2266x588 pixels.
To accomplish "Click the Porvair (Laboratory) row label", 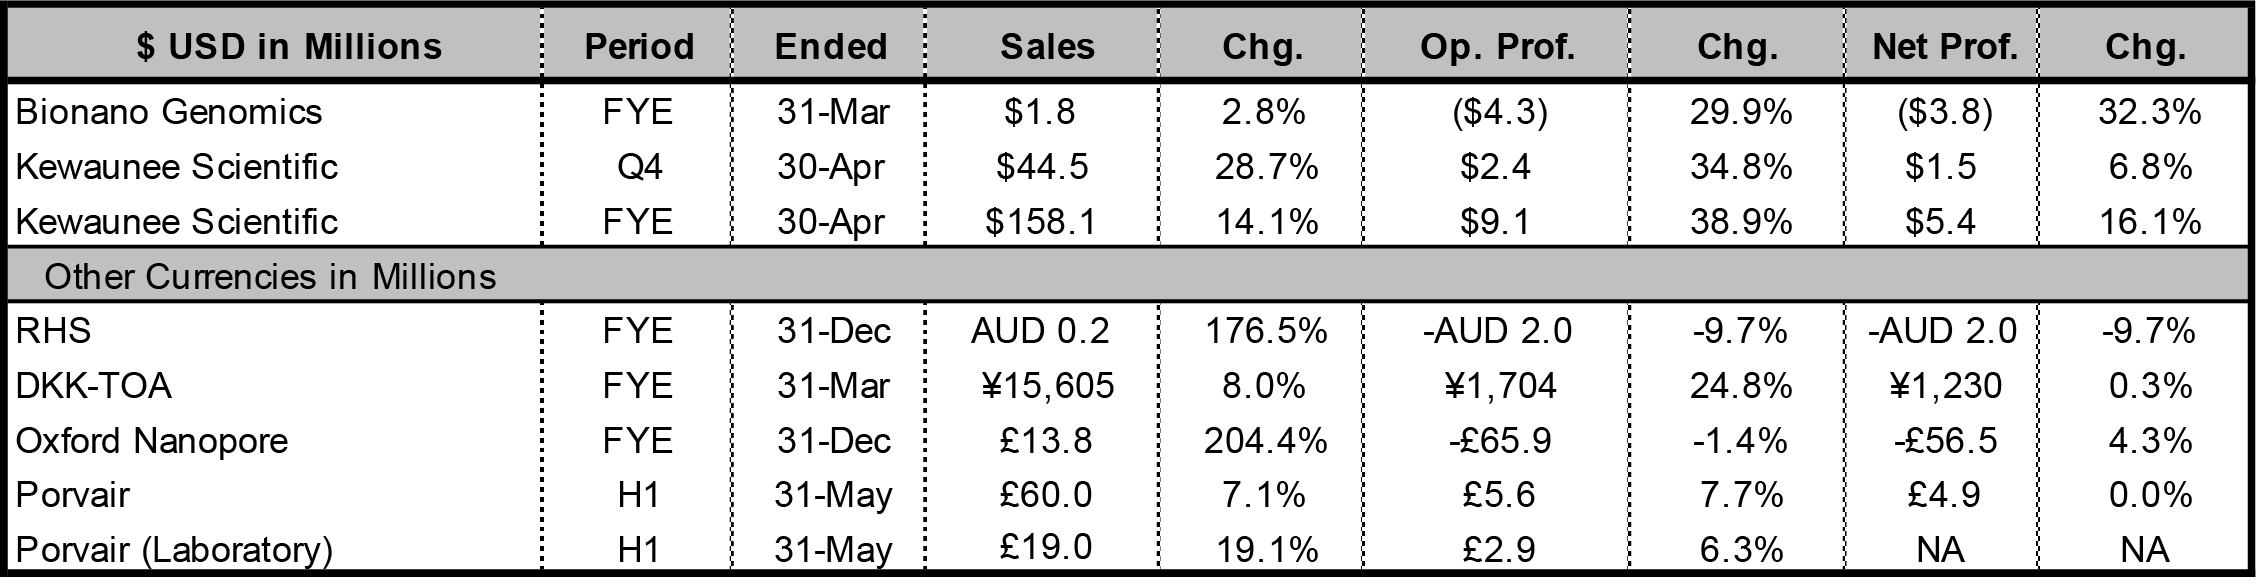I will click(174, 549).
